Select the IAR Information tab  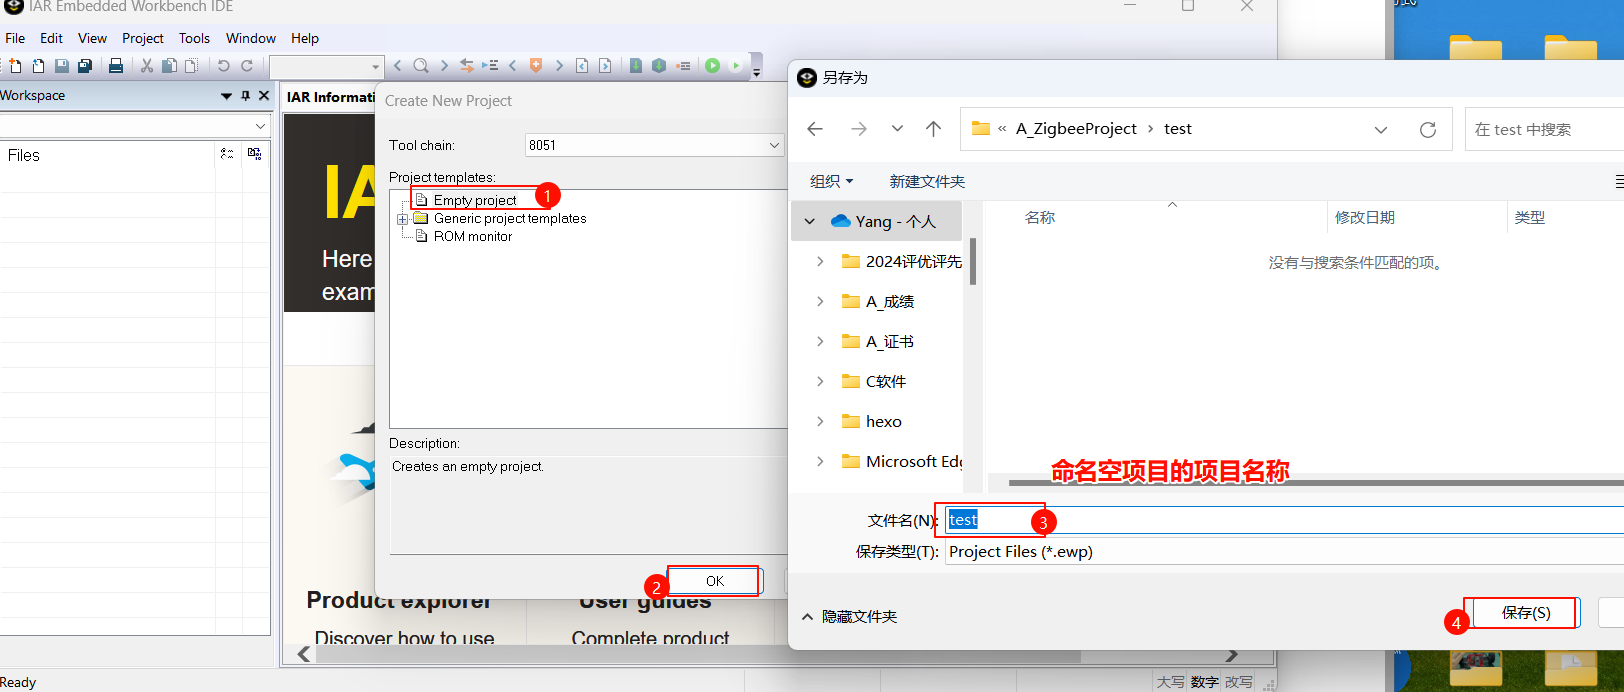click(330, 97)
